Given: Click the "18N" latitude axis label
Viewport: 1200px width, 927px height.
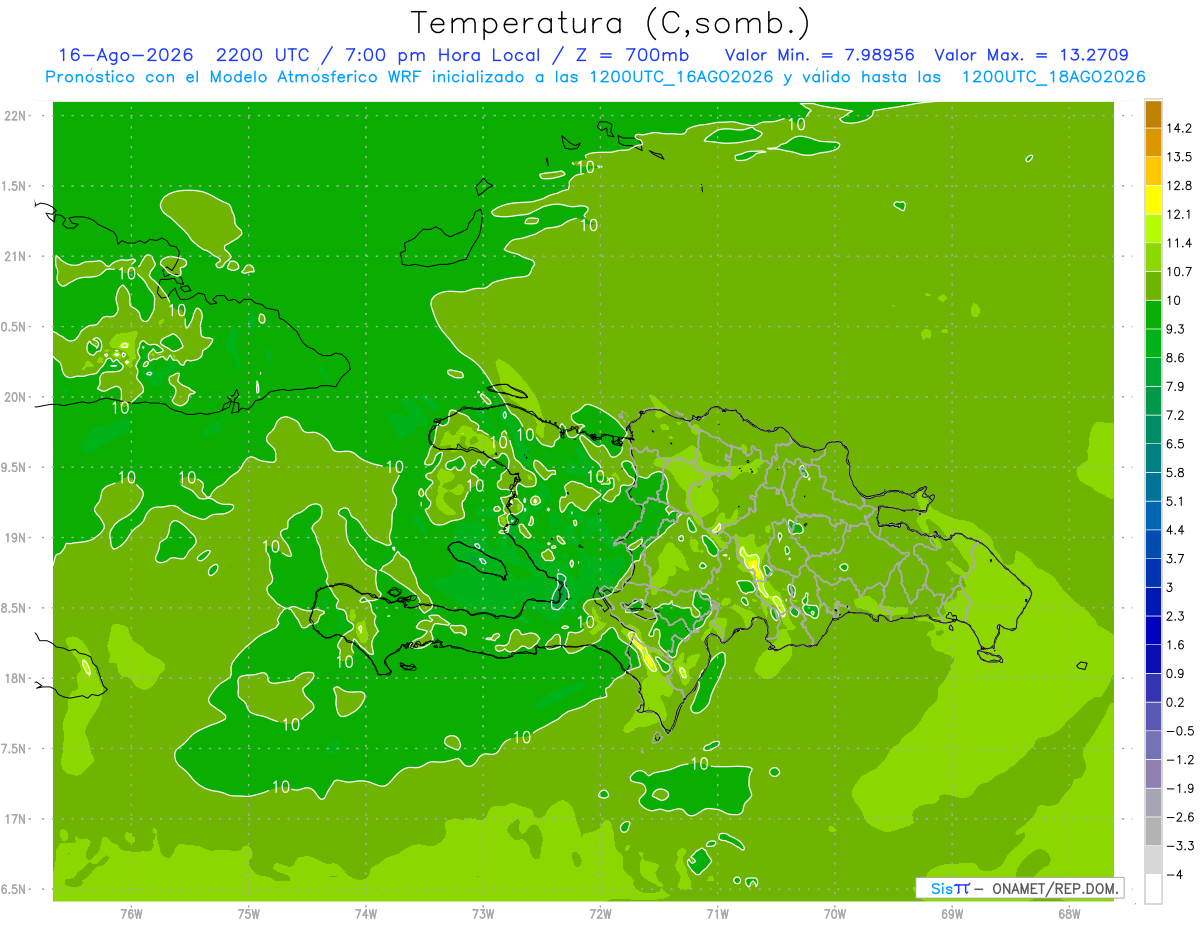Looking at the screenshot, I should click(x=17, y=678).
